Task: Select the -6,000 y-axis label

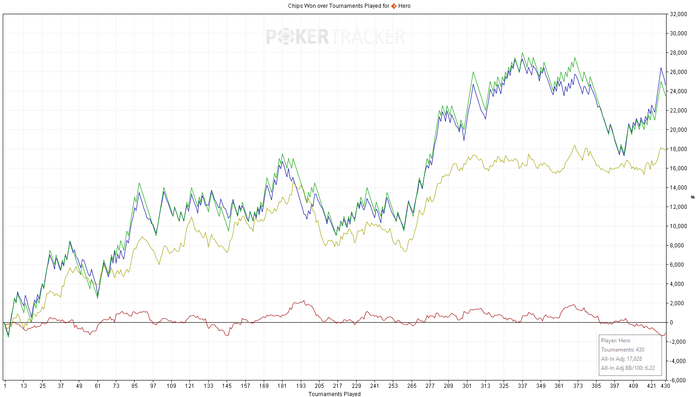Action: click(x=678, y=380)
